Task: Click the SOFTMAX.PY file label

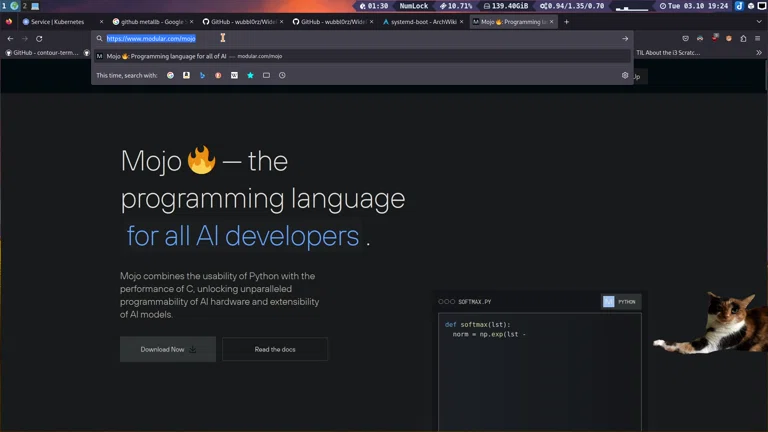Action: tap(475, 302)
